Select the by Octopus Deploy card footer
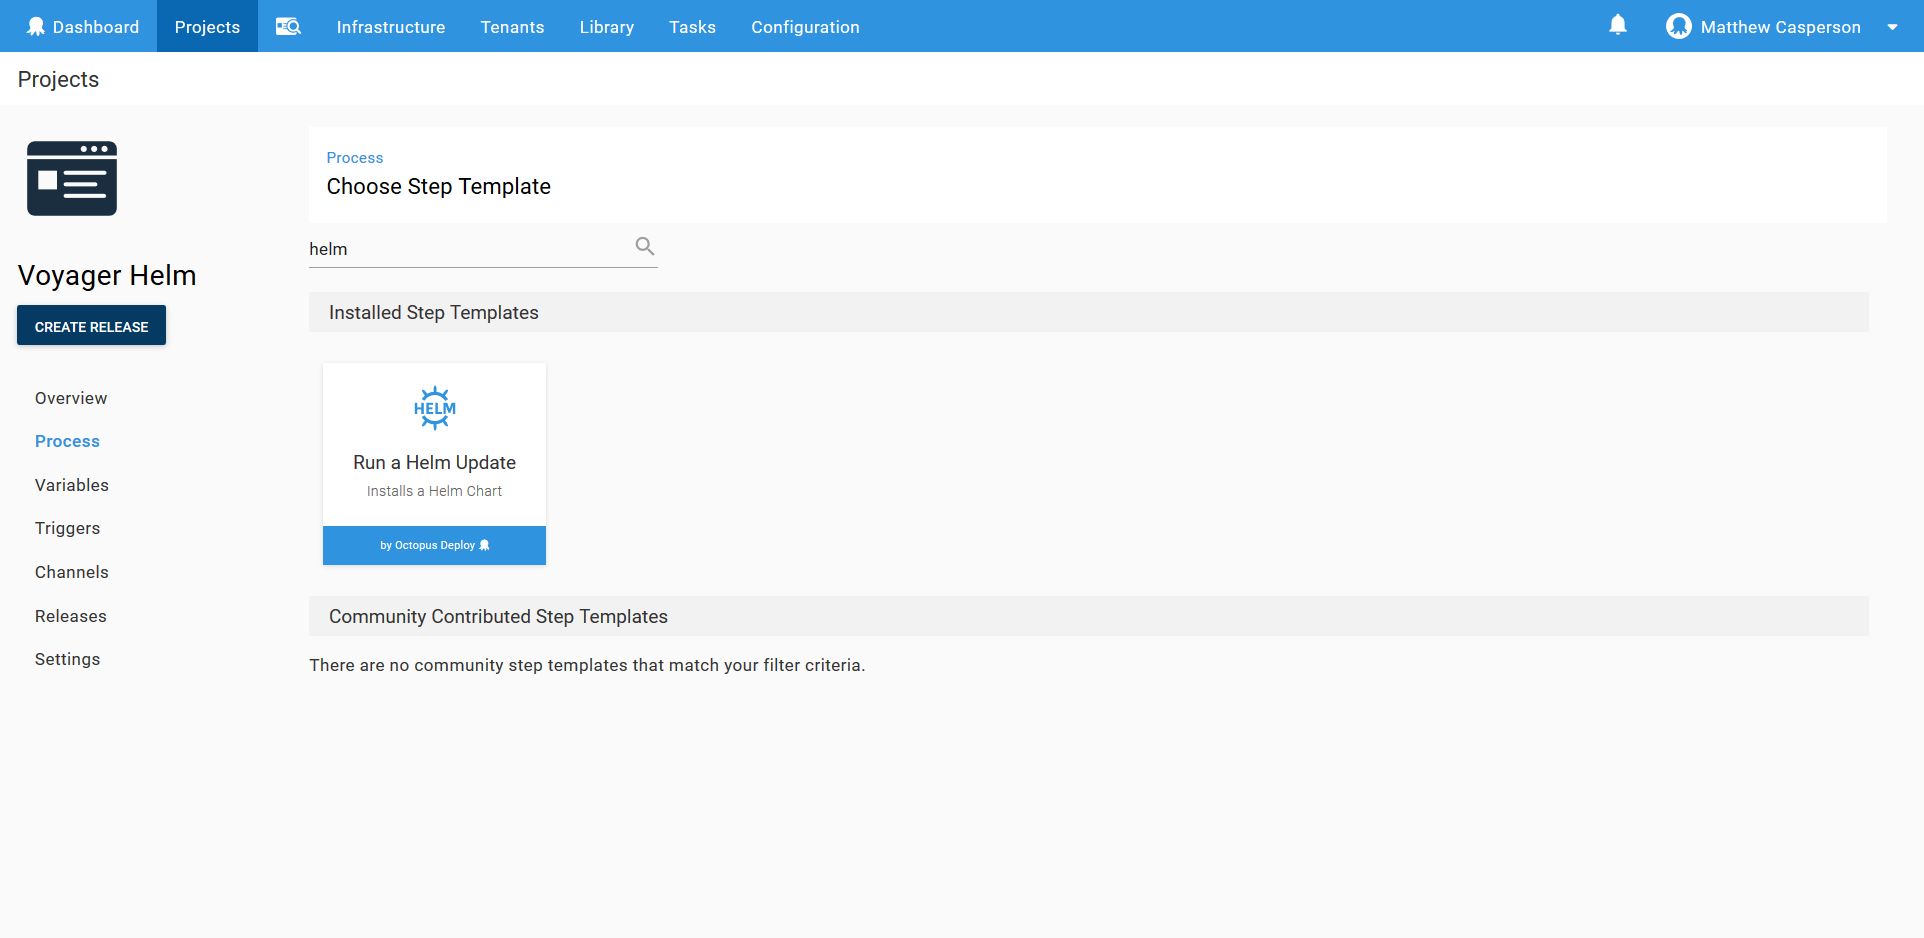Image resolution: width=1924 pixels, height=938 pixels. (434, 545)
